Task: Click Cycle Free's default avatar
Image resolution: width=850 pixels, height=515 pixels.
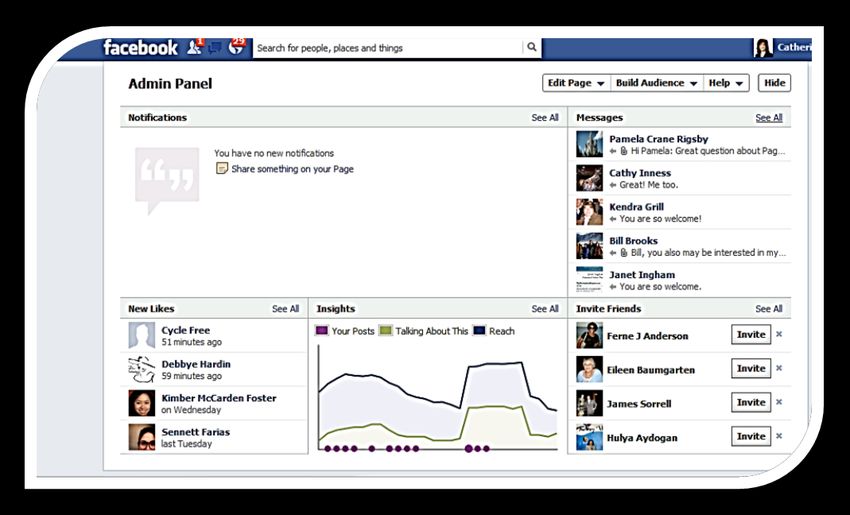Action: (x=141, y=336)
